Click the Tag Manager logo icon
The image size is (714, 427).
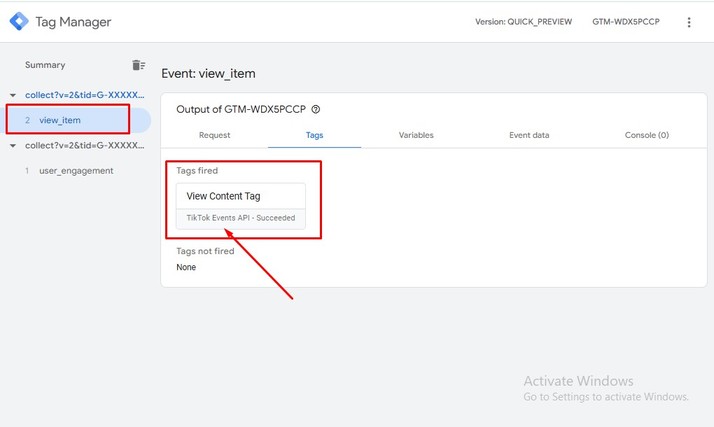point(19,21)
